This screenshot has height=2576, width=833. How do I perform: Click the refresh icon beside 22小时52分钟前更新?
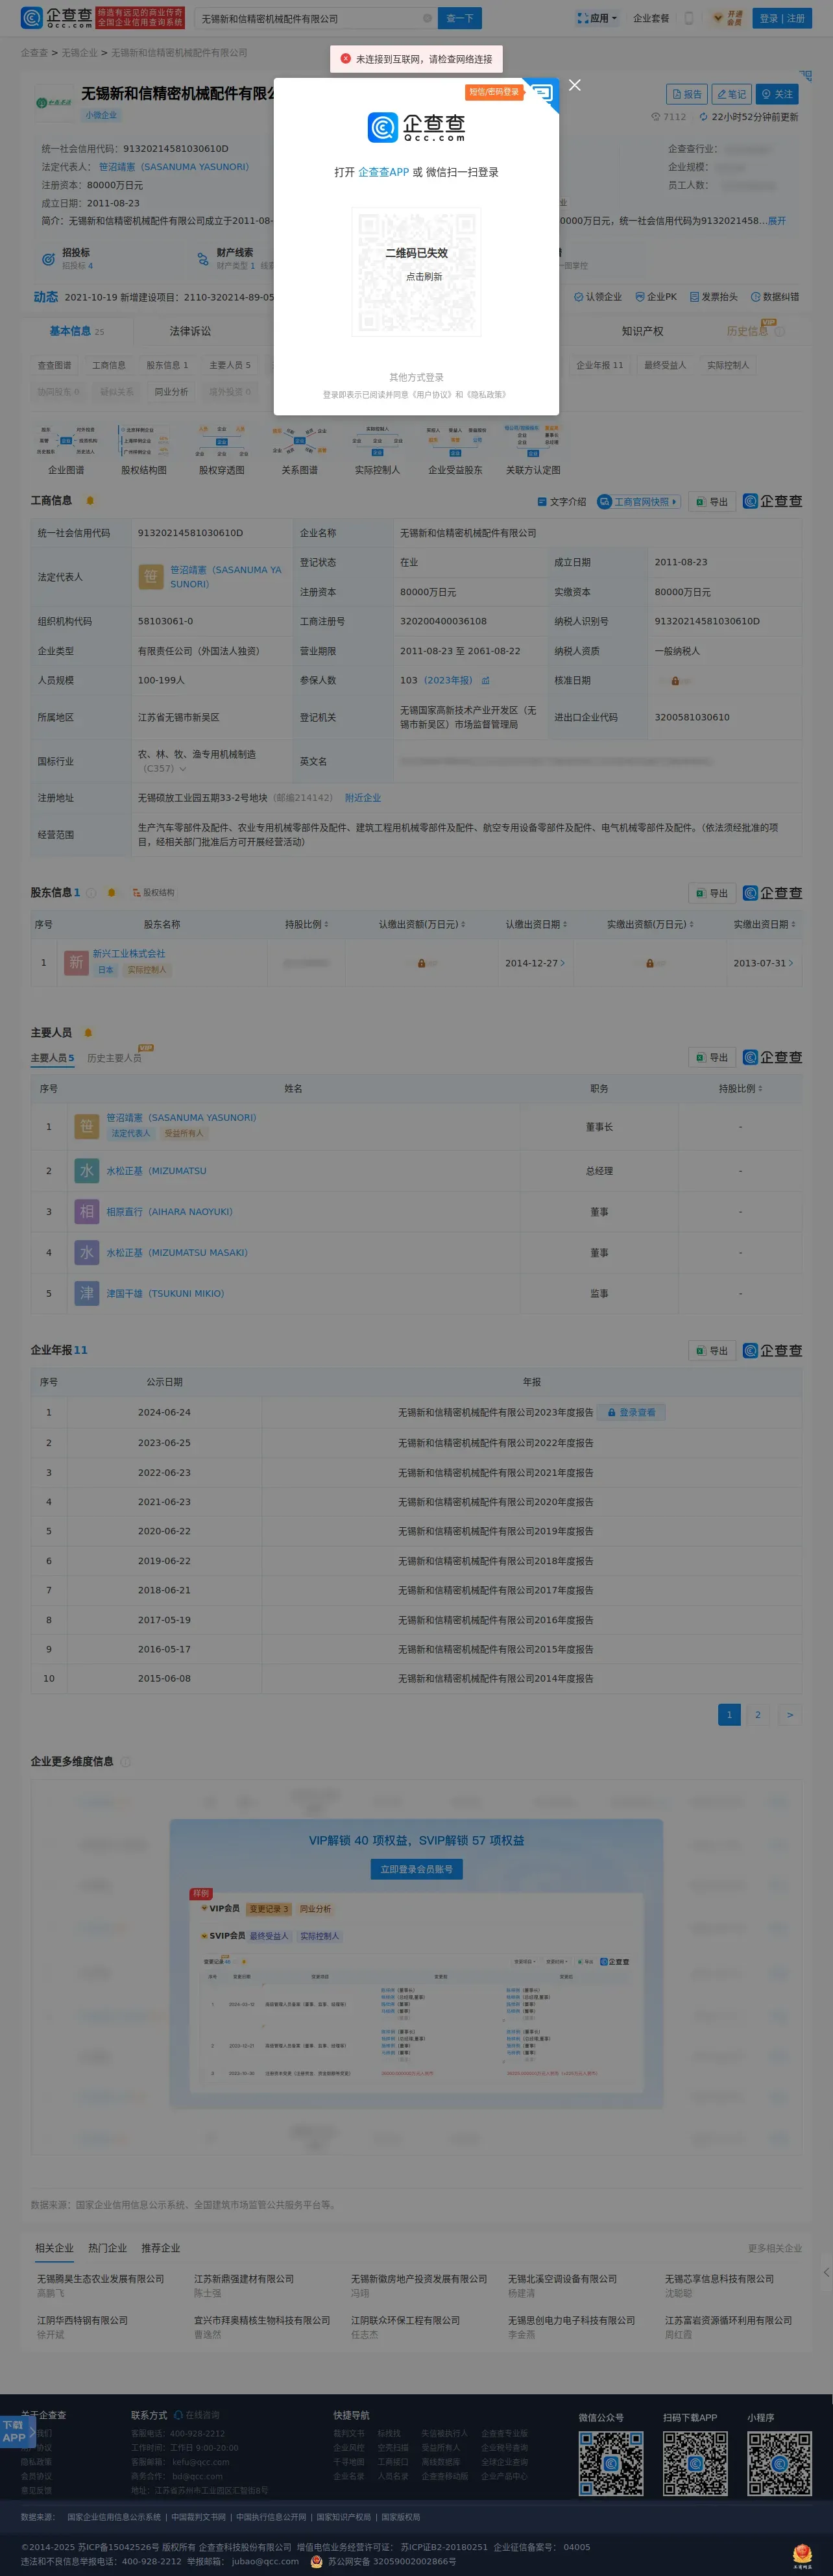pos(703,117)
